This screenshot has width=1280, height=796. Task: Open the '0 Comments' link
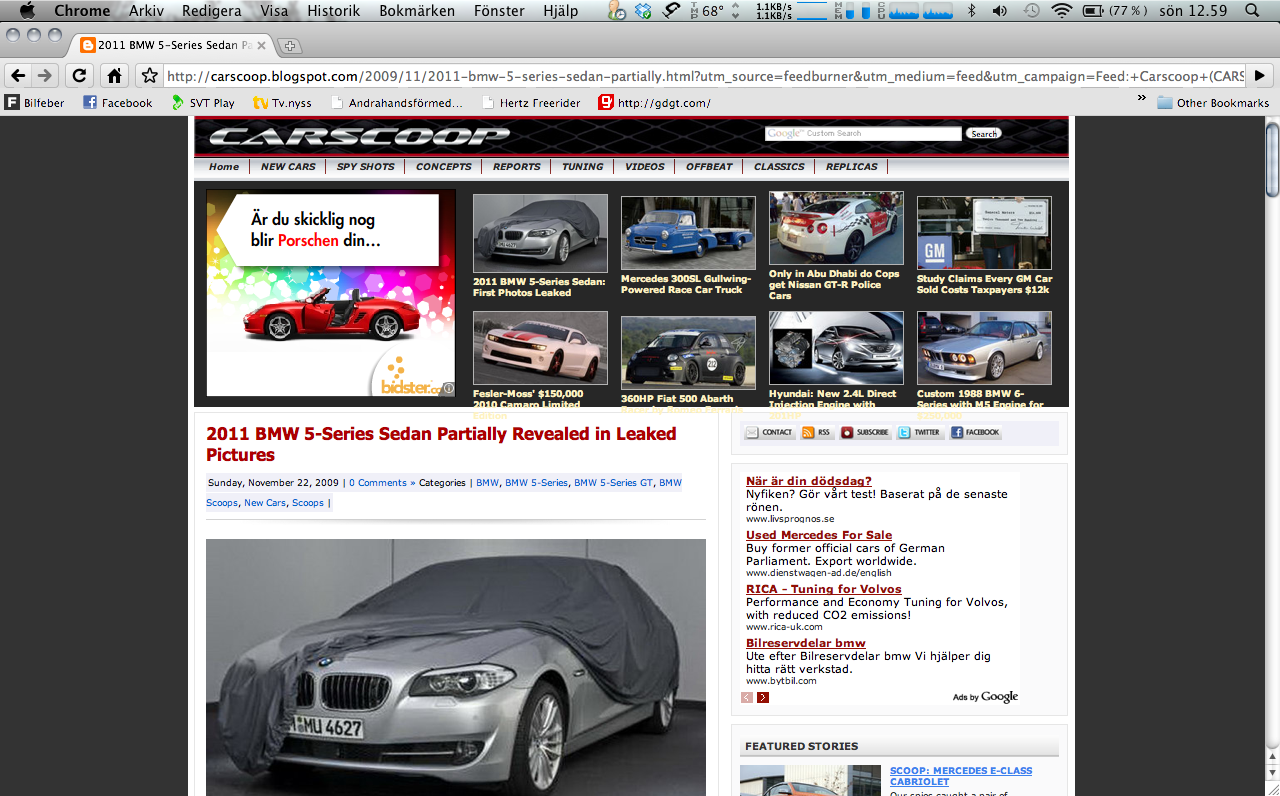click(x=381, y=483)
